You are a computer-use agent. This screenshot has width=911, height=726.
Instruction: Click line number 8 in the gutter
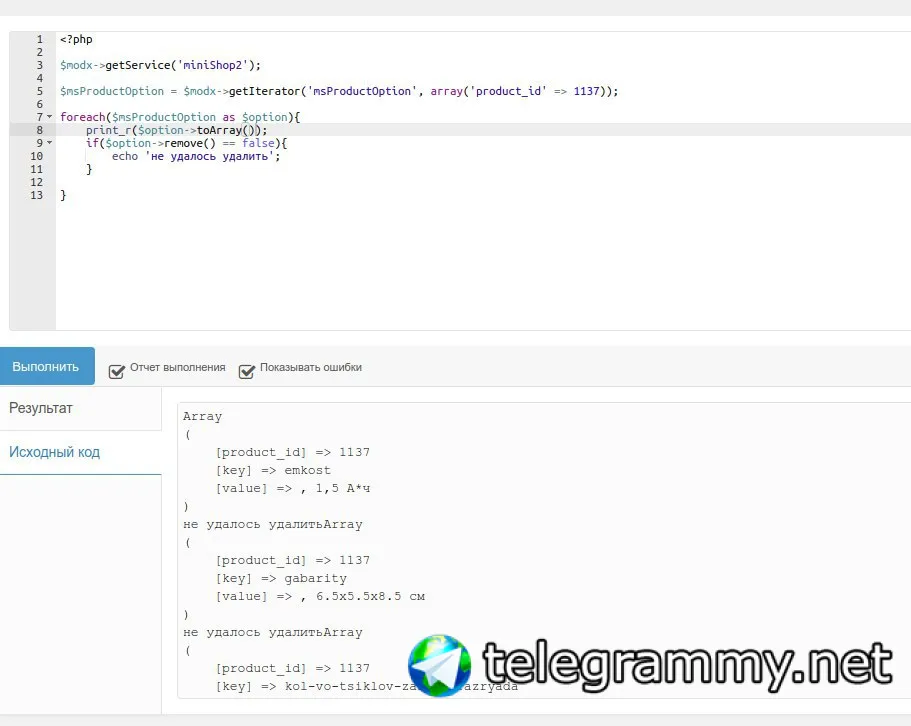pos(40,130)
